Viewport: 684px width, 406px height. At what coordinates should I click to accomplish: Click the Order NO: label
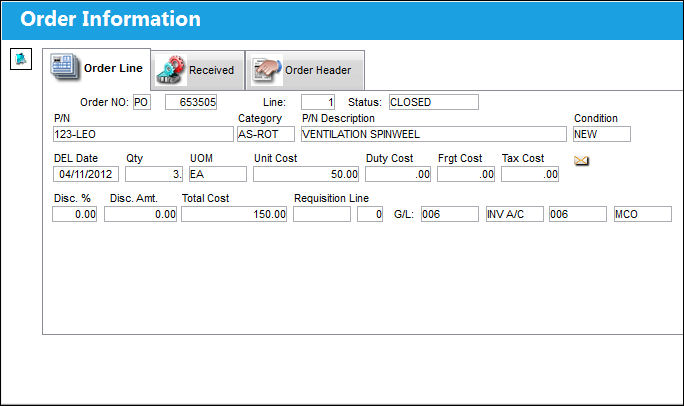point(104,102)
